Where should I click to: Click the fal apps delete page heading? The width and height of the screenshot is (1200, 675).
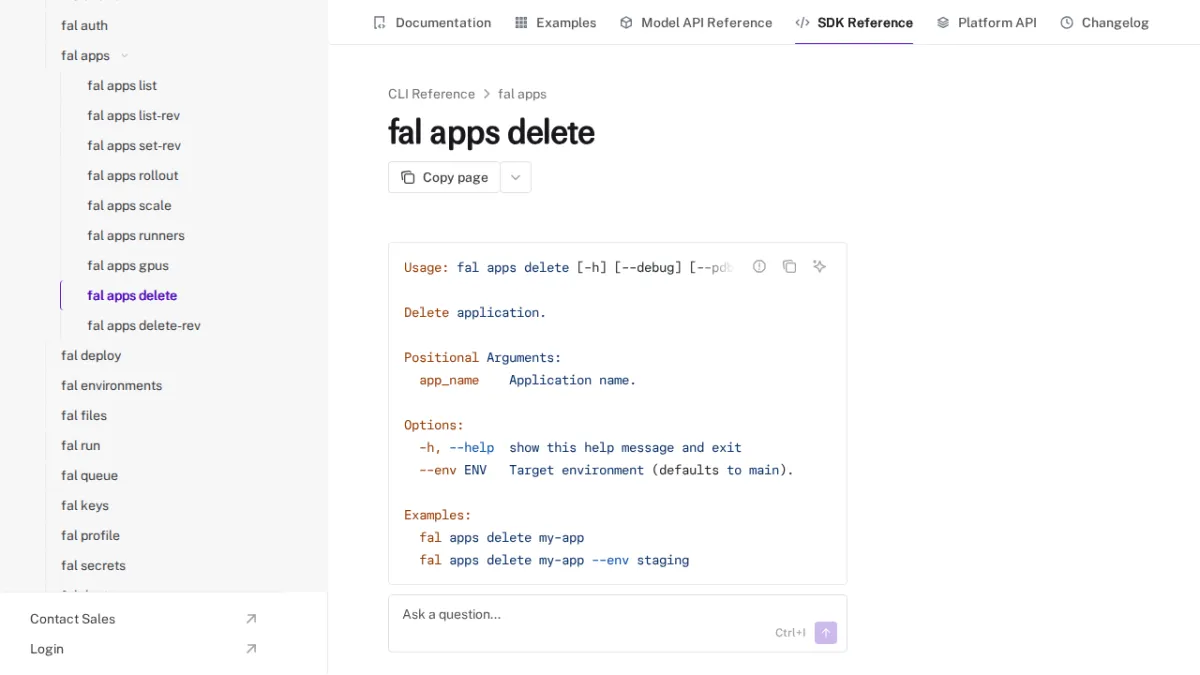pyautogui.click(x=491, y=133)
